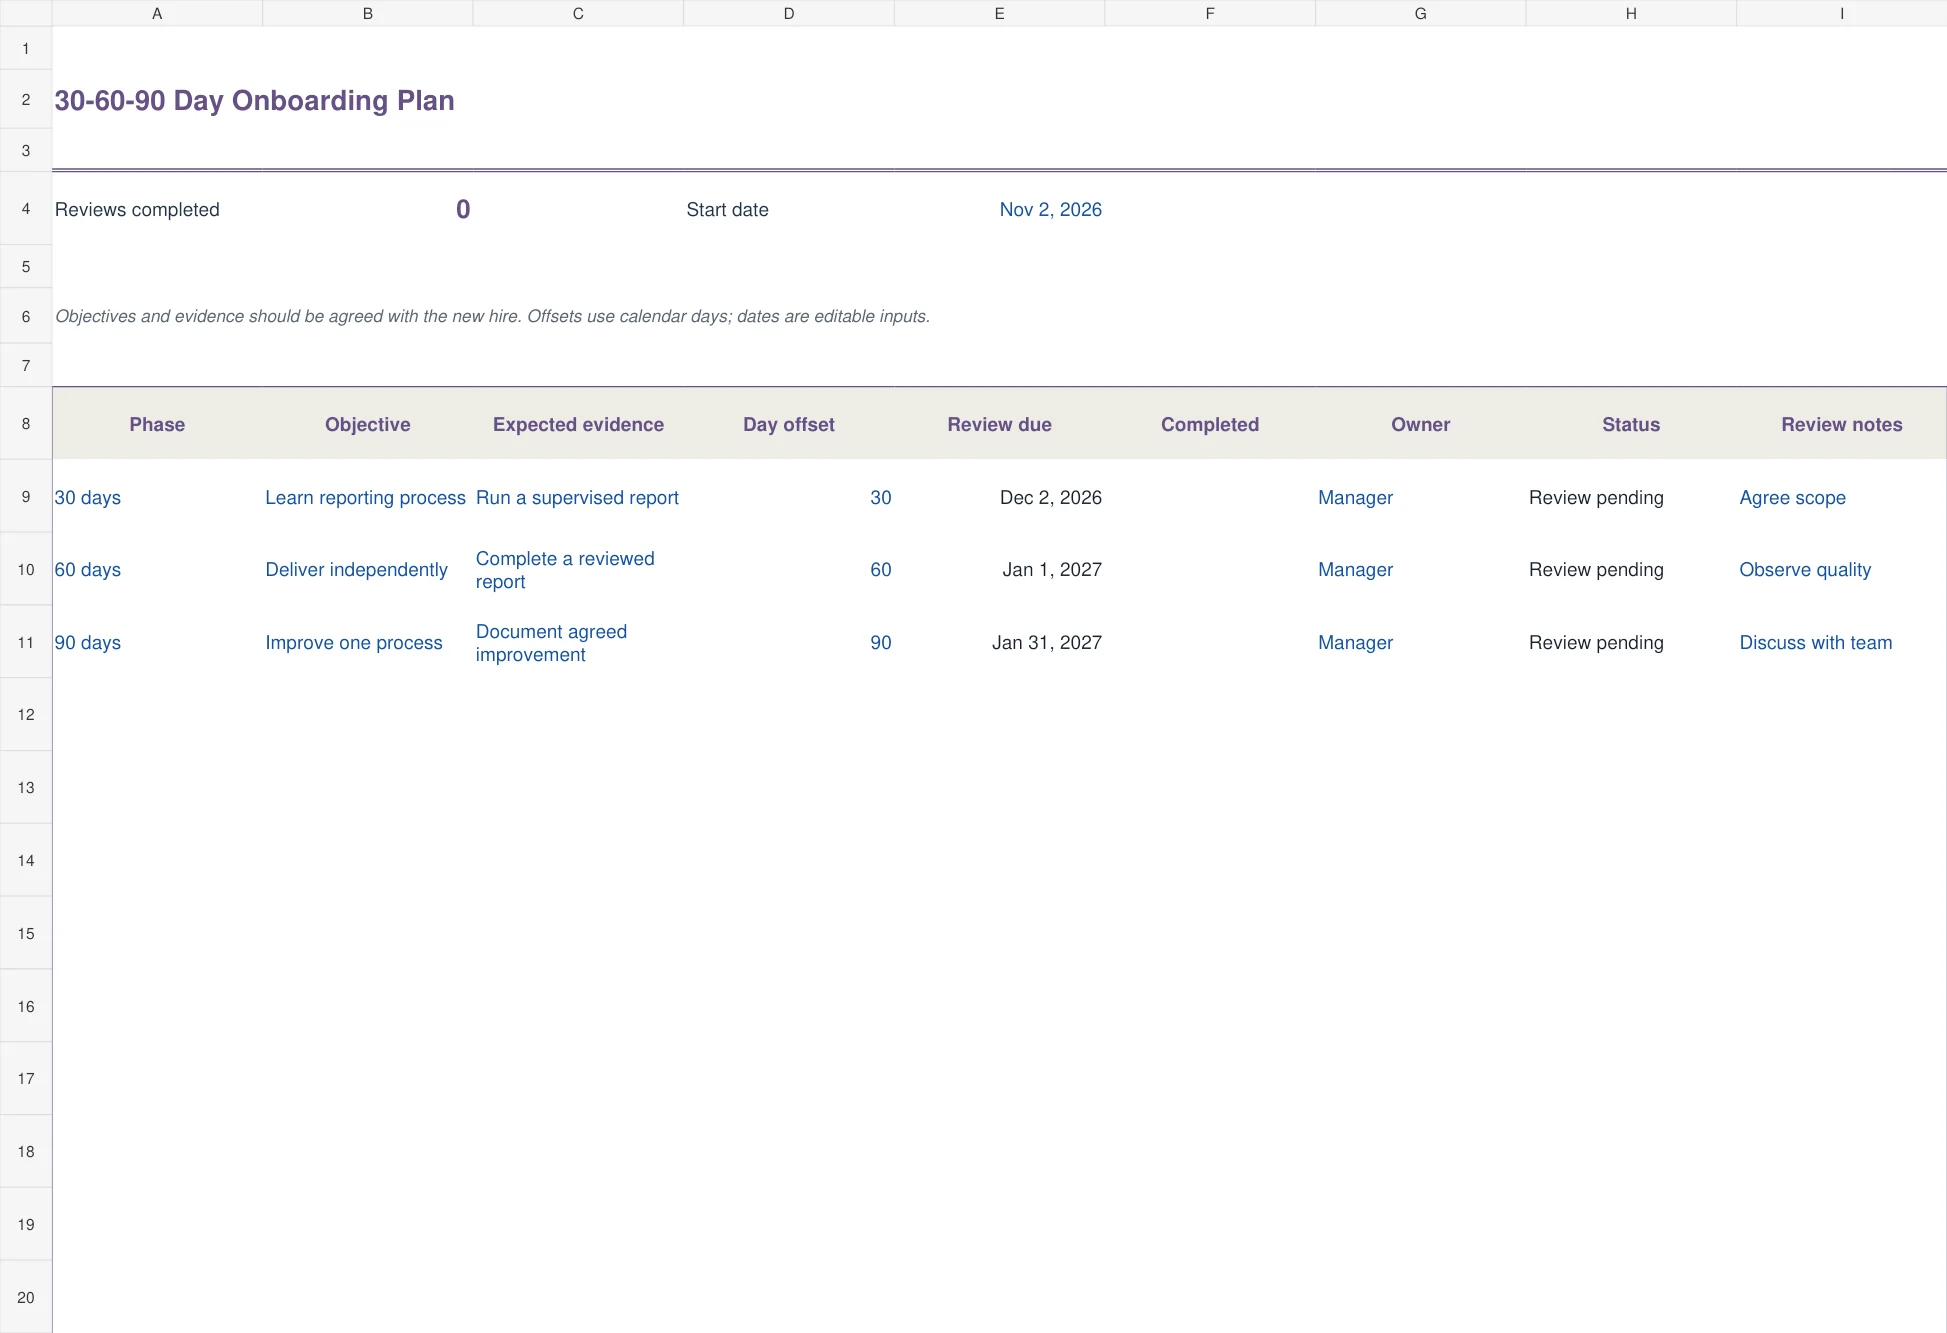Select row 9 header
Image resolution: width=1947 pixels, height=1333 pixels.
pyautogui.click(x=26, y=497)
